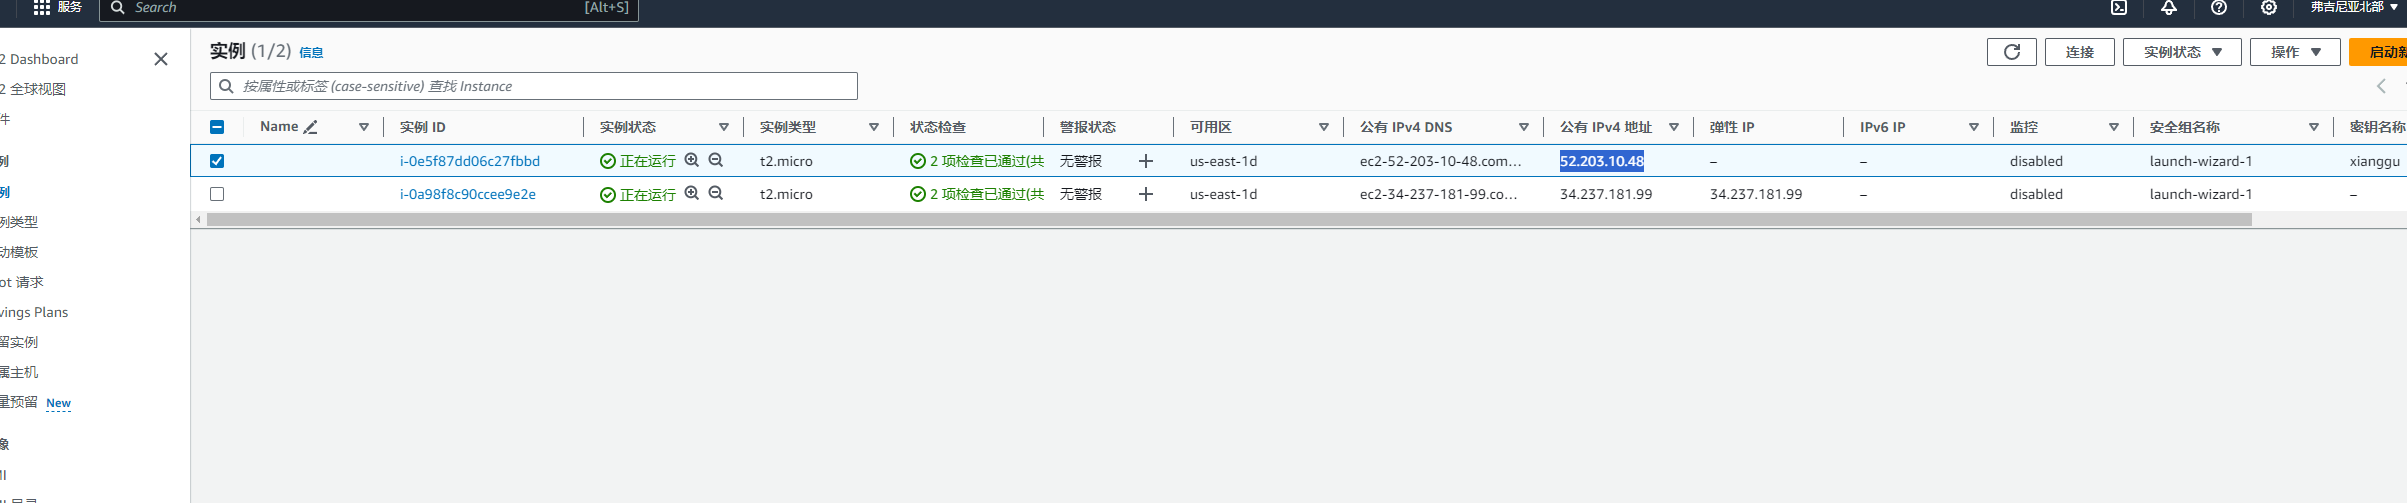Click the orange 启动 launch button

click(2379, 52)
